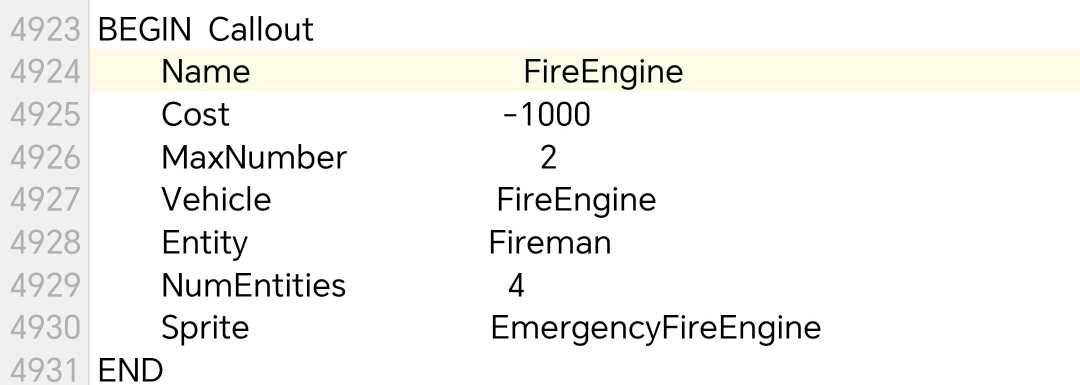Click line number 4931 in gutter
1080x385 pixels.
[45, 371]
